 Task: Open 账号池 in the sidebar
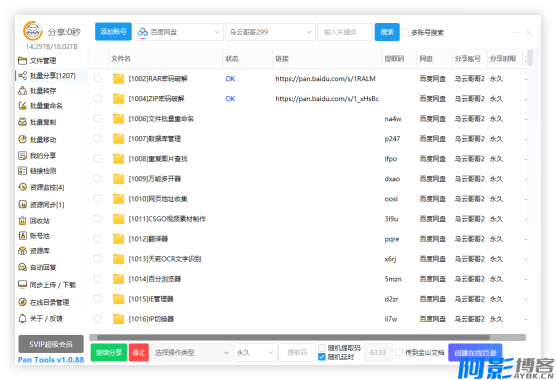(34, 236)
